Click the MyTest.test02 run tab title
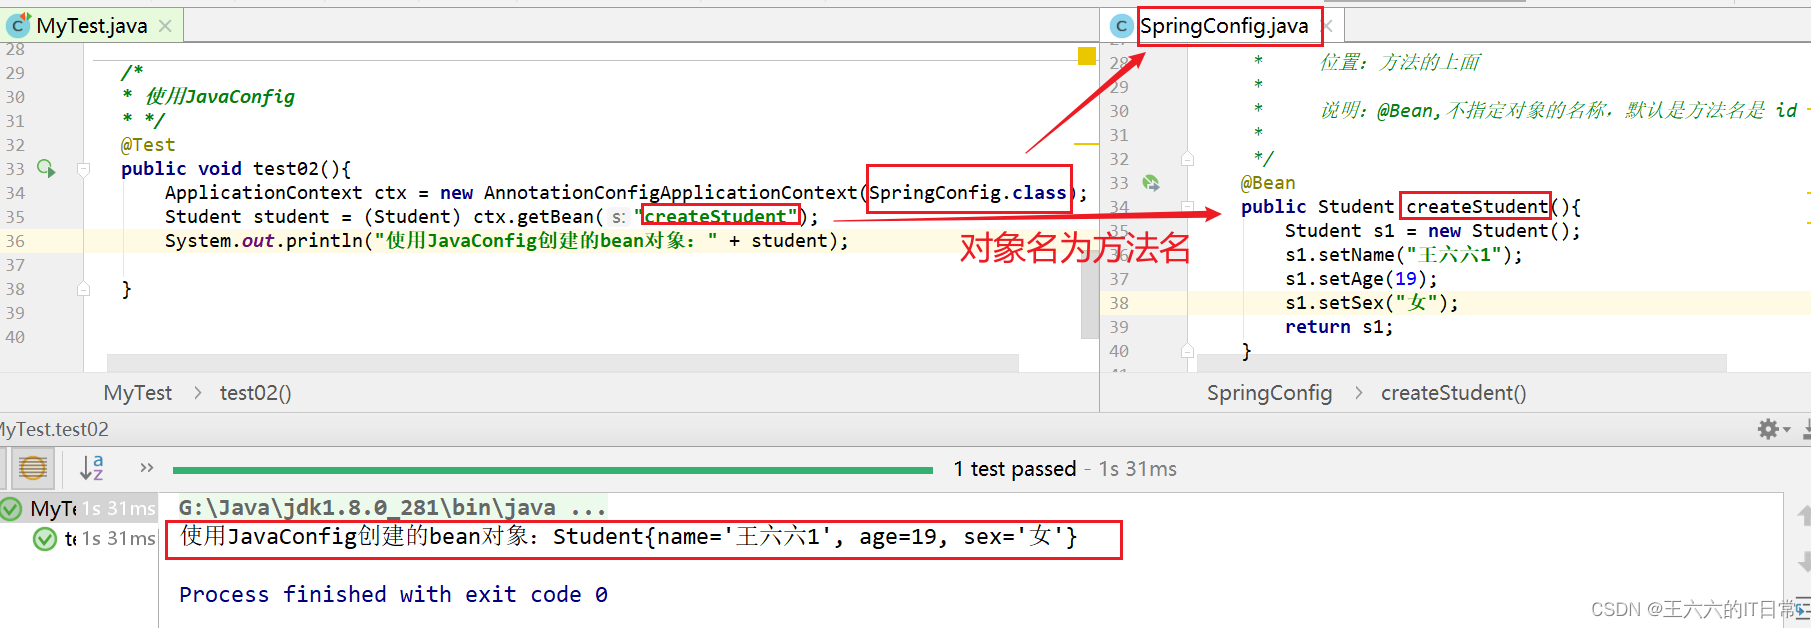The image size is (1811, 628). pyautogui.click(x=54, y=429)
